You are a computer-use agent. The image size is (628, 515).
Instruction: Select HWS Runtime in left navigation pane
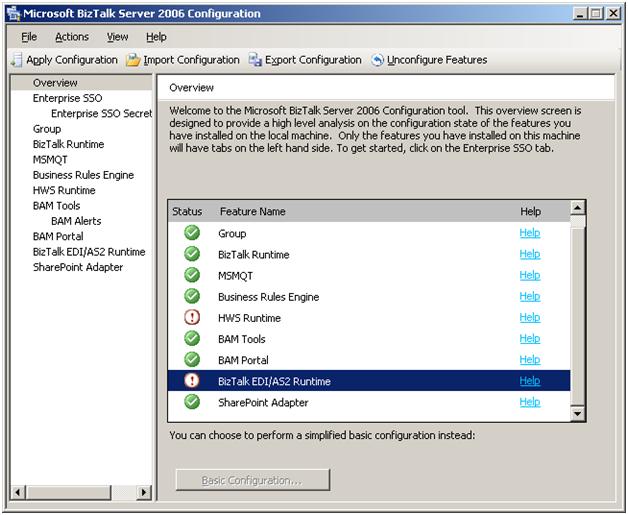point(64,190)
